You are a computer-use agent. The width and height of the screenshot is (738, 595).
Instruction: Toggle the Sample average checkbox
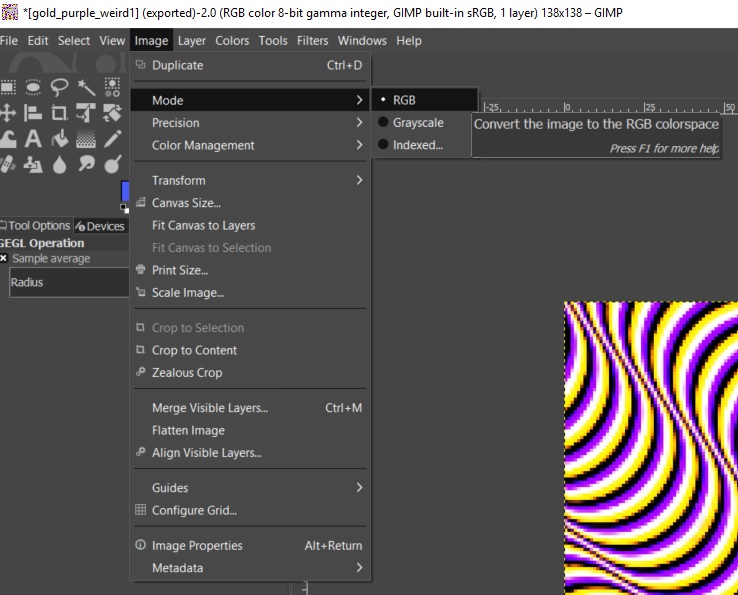tap(4, 258)
